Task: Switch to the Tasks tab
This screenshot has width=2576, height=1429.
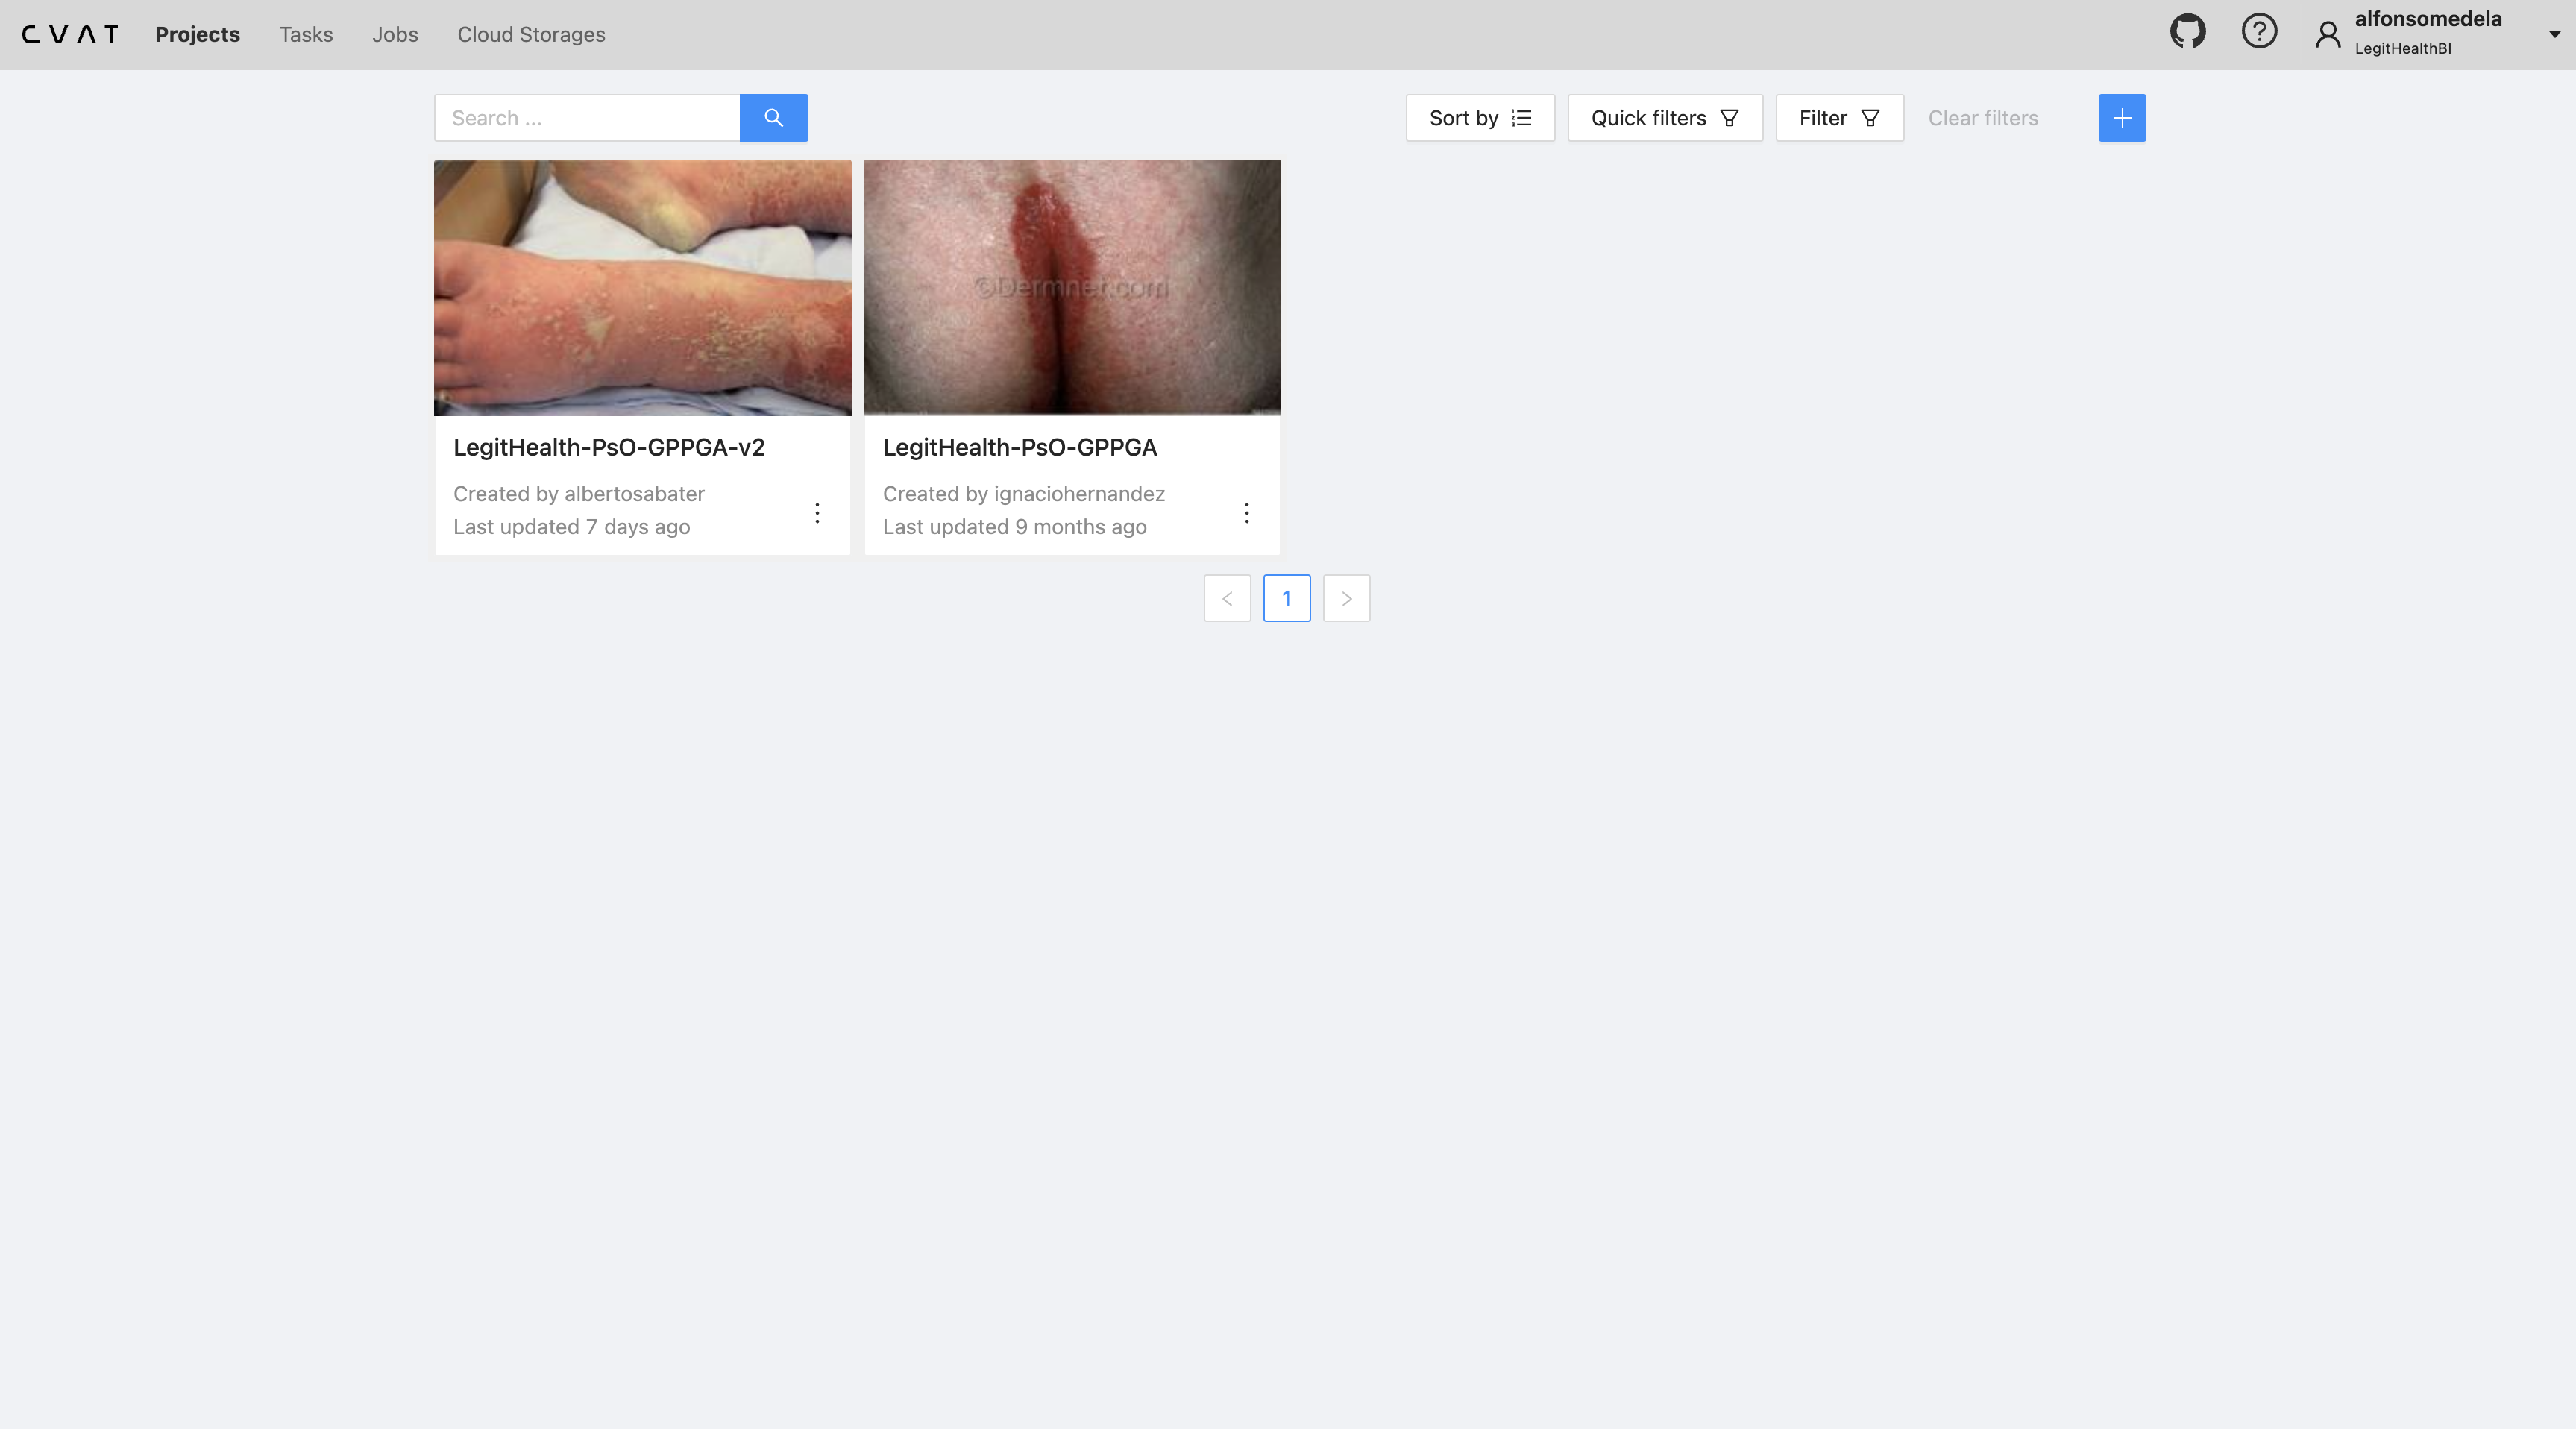Action: point(306,34)
